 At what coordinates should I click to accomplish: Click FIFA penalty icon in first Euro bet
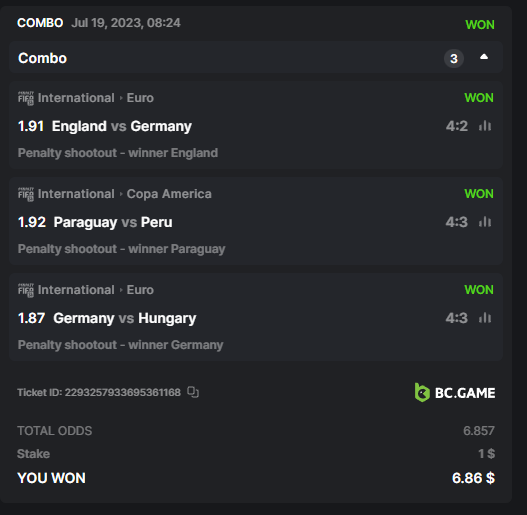[26, 98]
